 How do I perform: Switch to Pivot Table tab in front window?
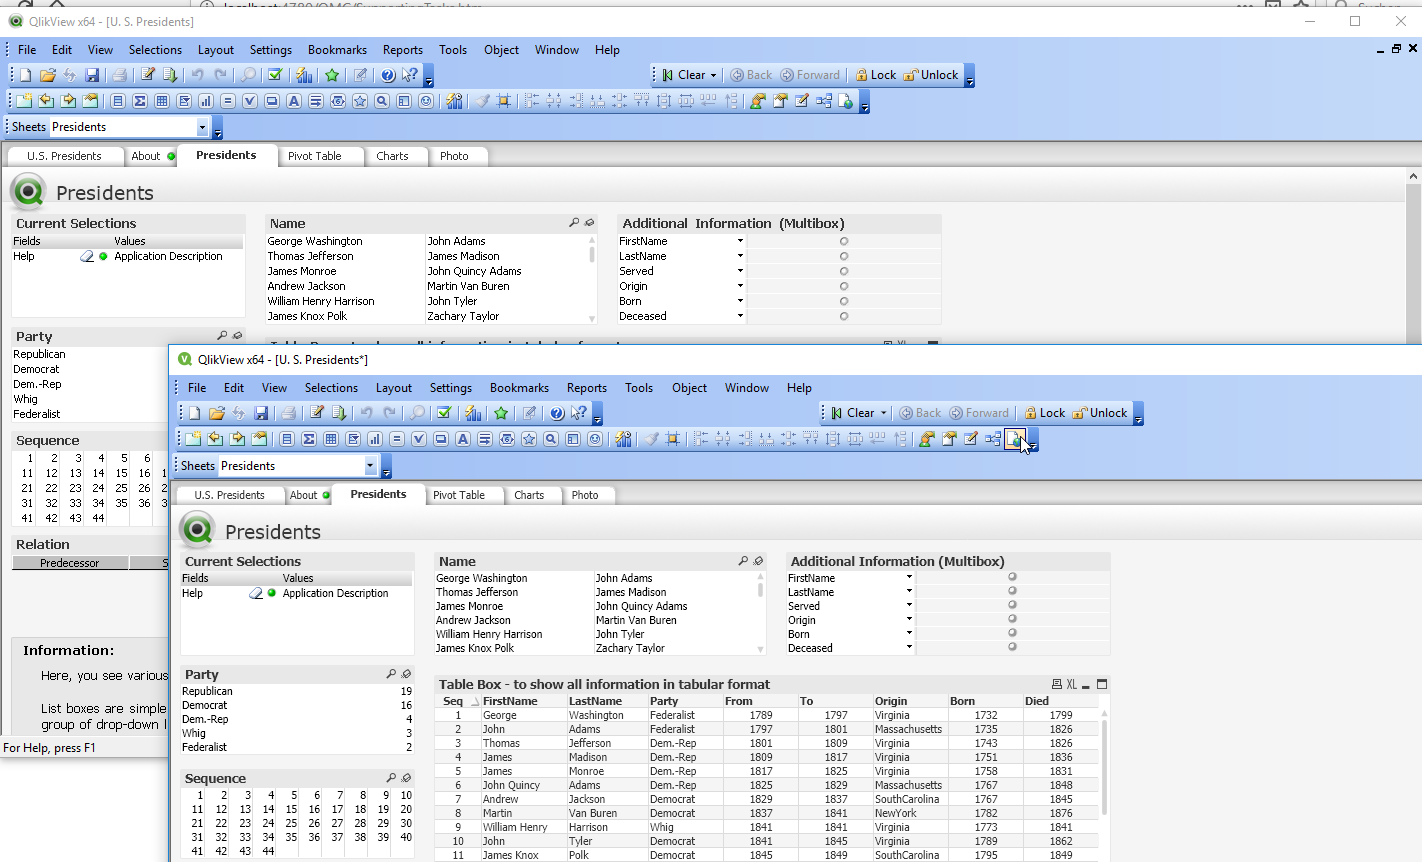click(x=459, y=495)
